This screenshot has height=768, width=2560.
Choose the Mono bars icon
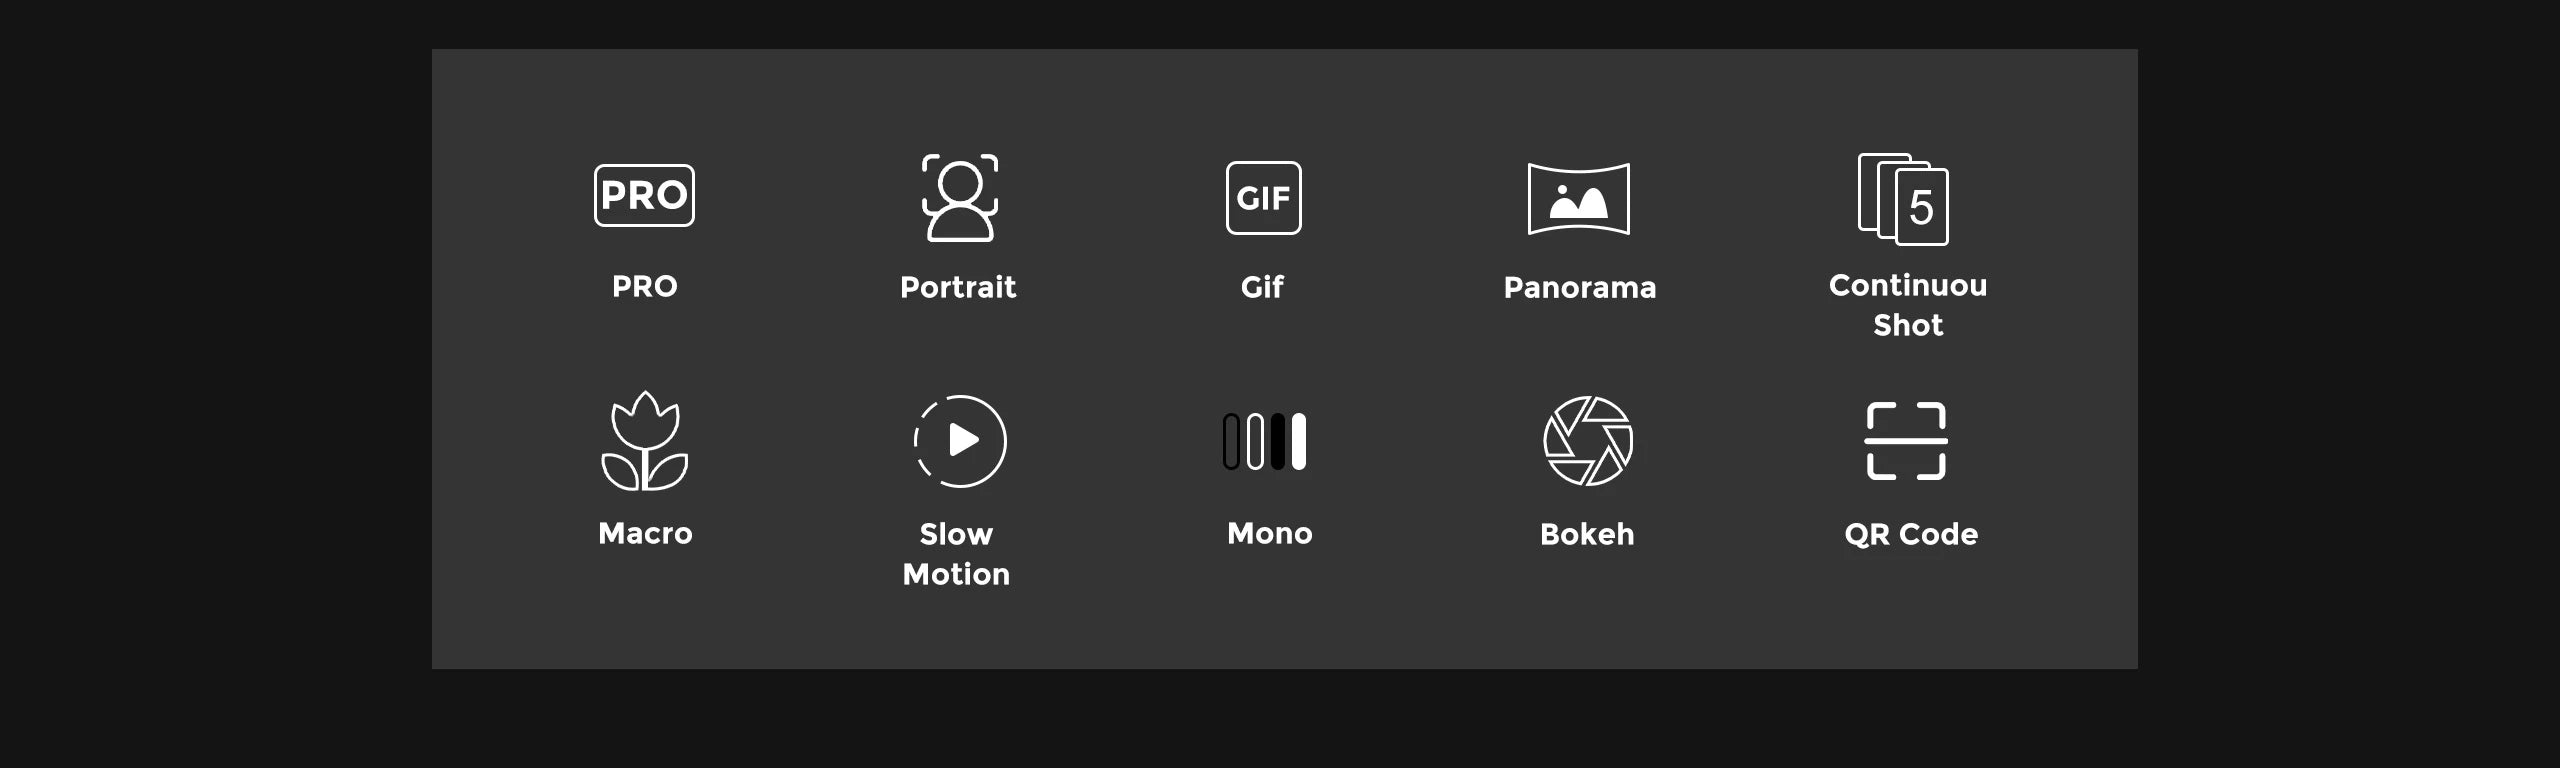point(1265,441)
